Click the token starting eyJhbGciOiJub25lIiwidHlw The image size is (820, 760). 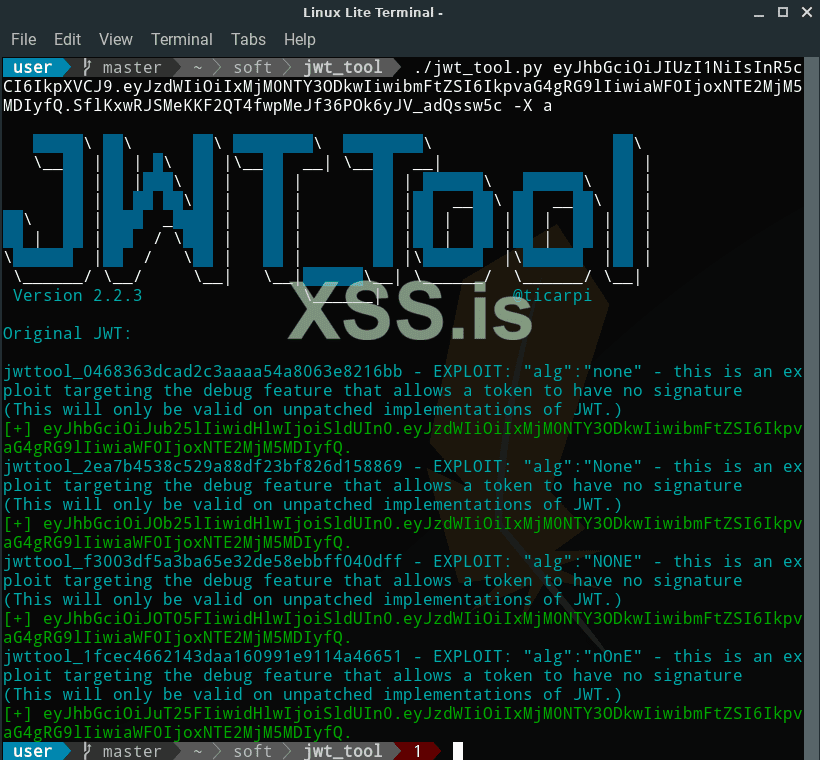click(403, 438)
